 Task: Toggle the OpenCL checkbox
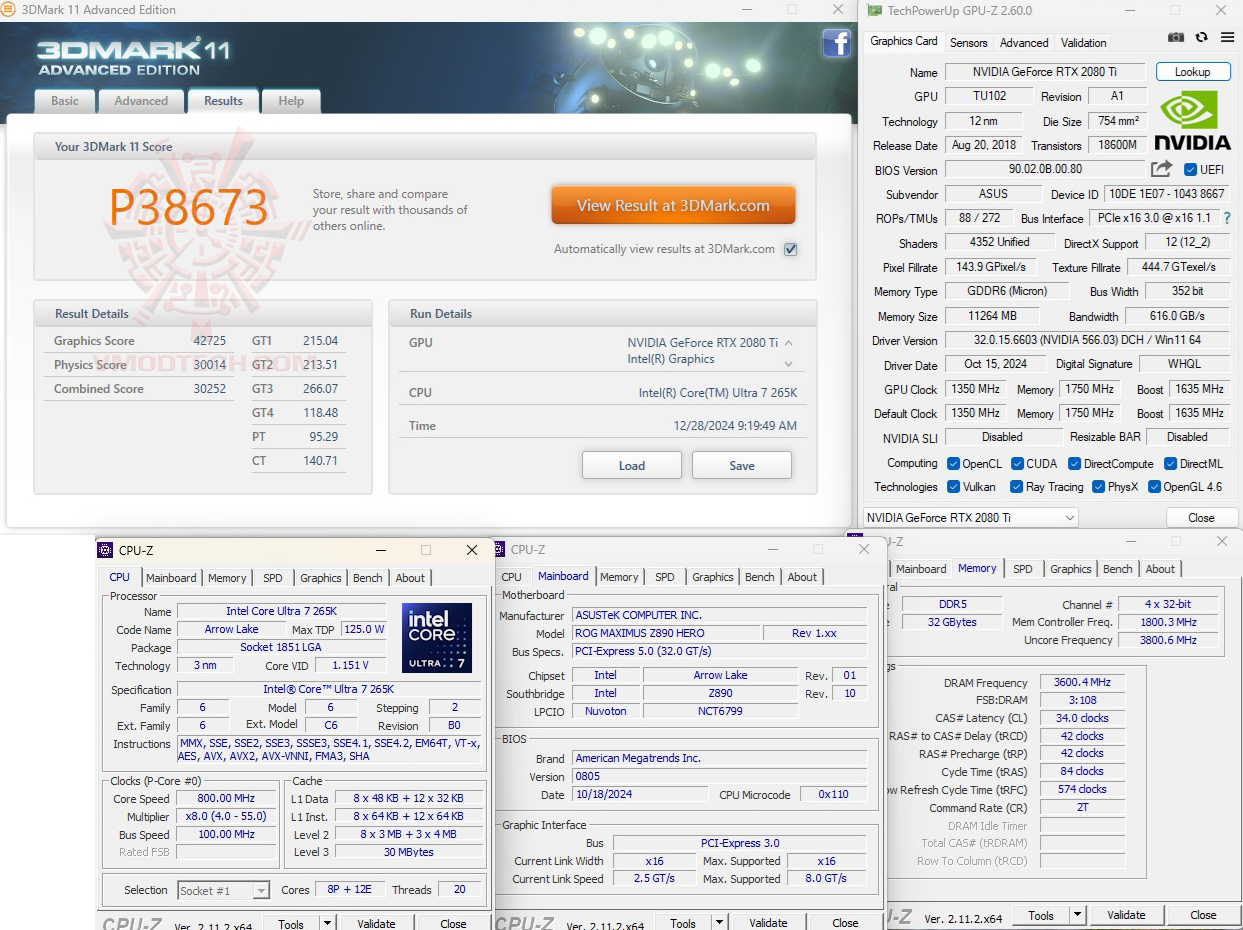[x=953, y=464]
